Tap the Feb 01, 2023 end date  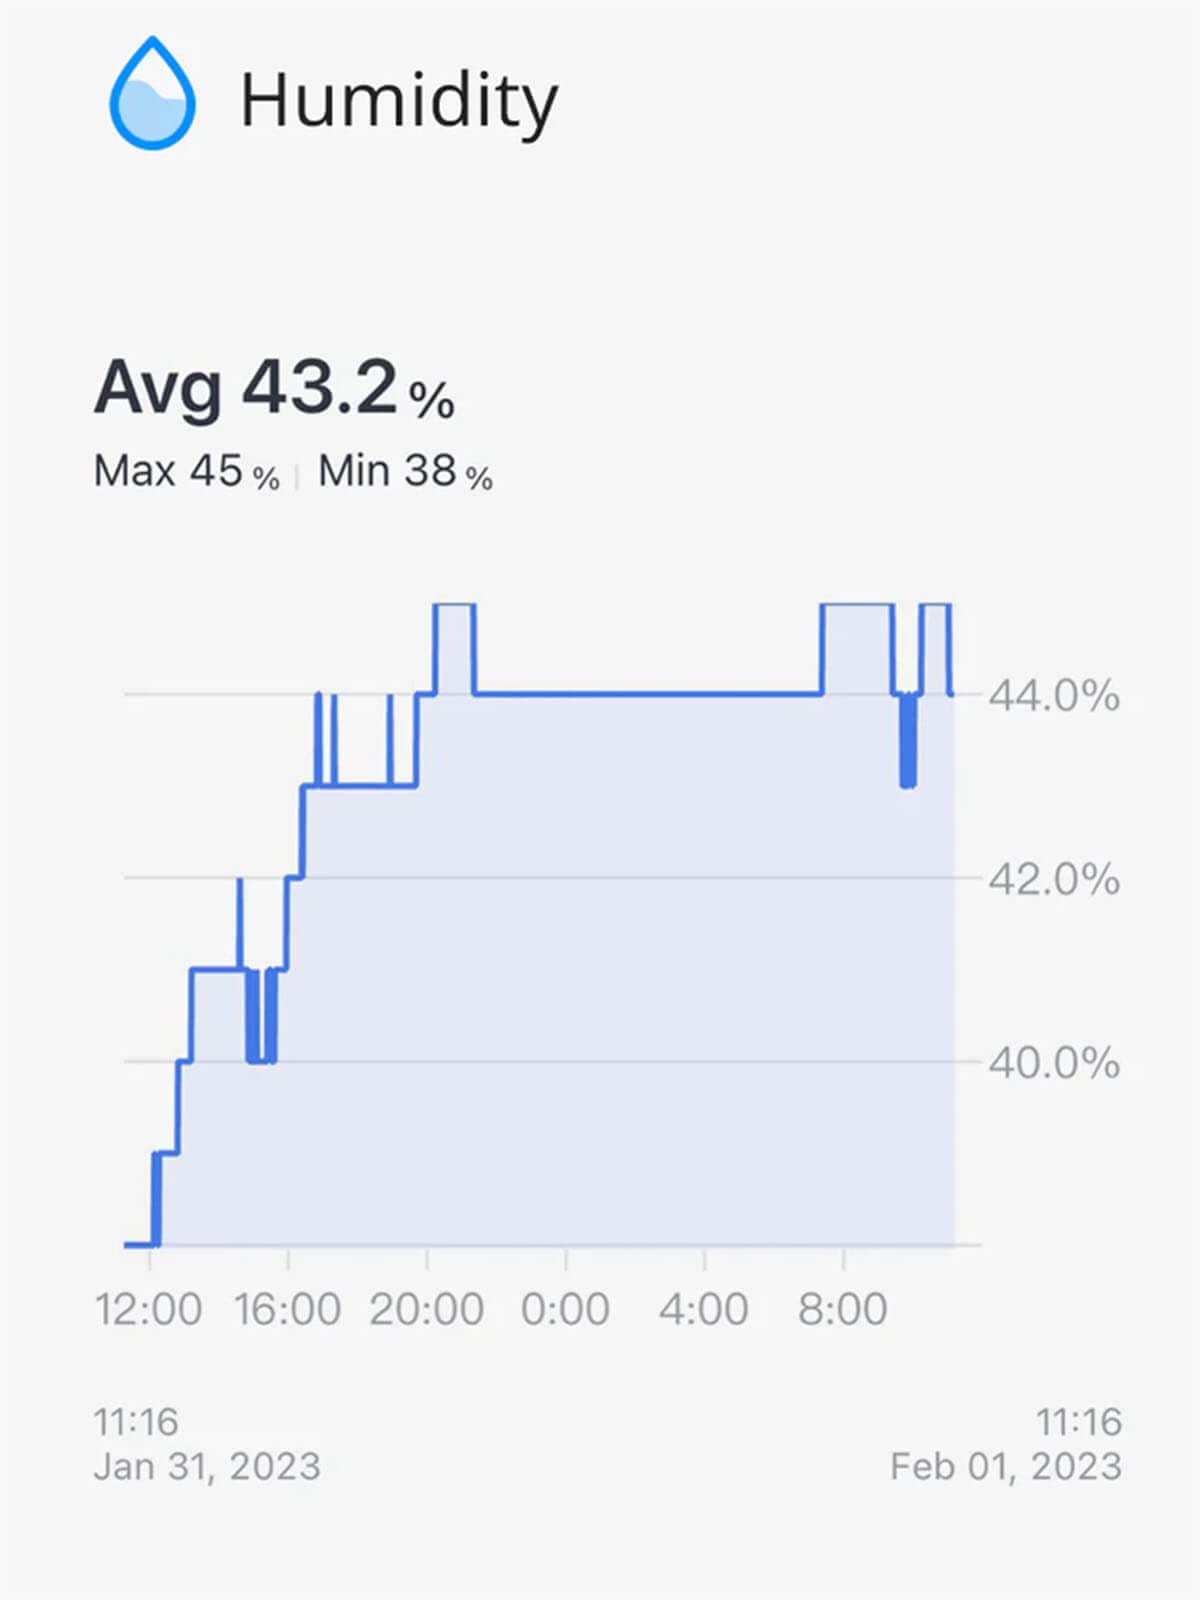coord(1006,1466)
